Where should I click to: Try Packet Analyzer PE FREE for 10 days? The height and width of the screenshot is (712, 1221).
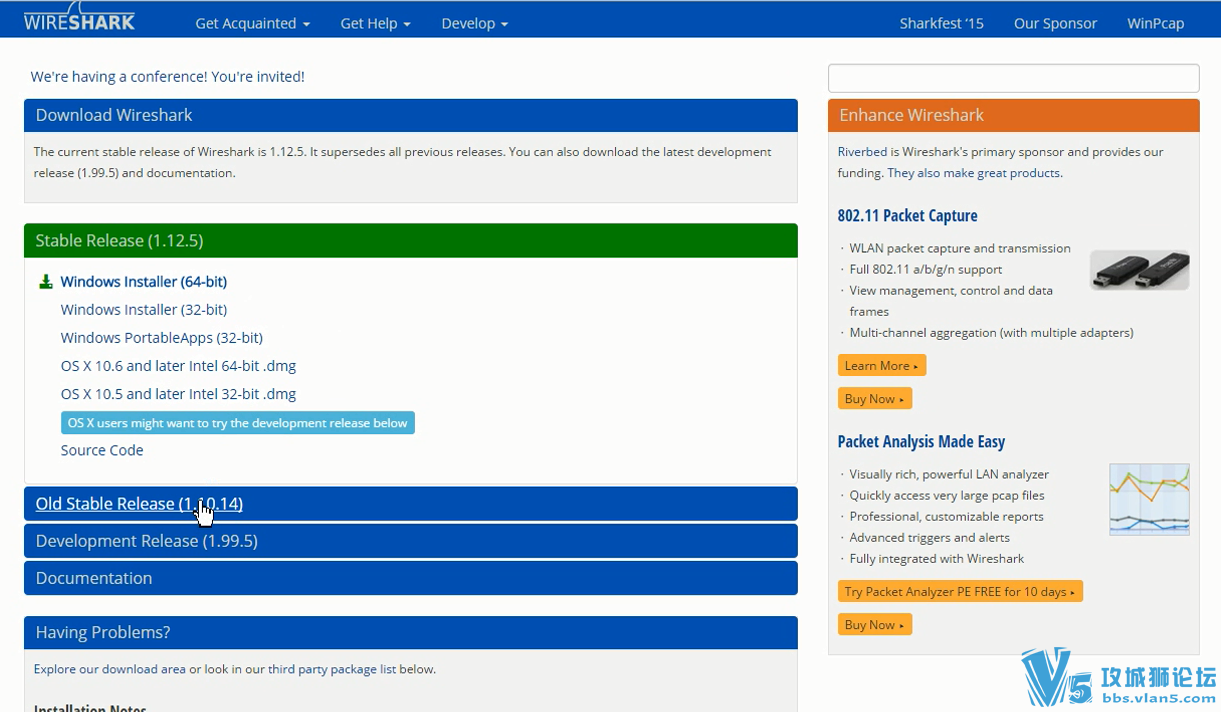coord(960,592)
